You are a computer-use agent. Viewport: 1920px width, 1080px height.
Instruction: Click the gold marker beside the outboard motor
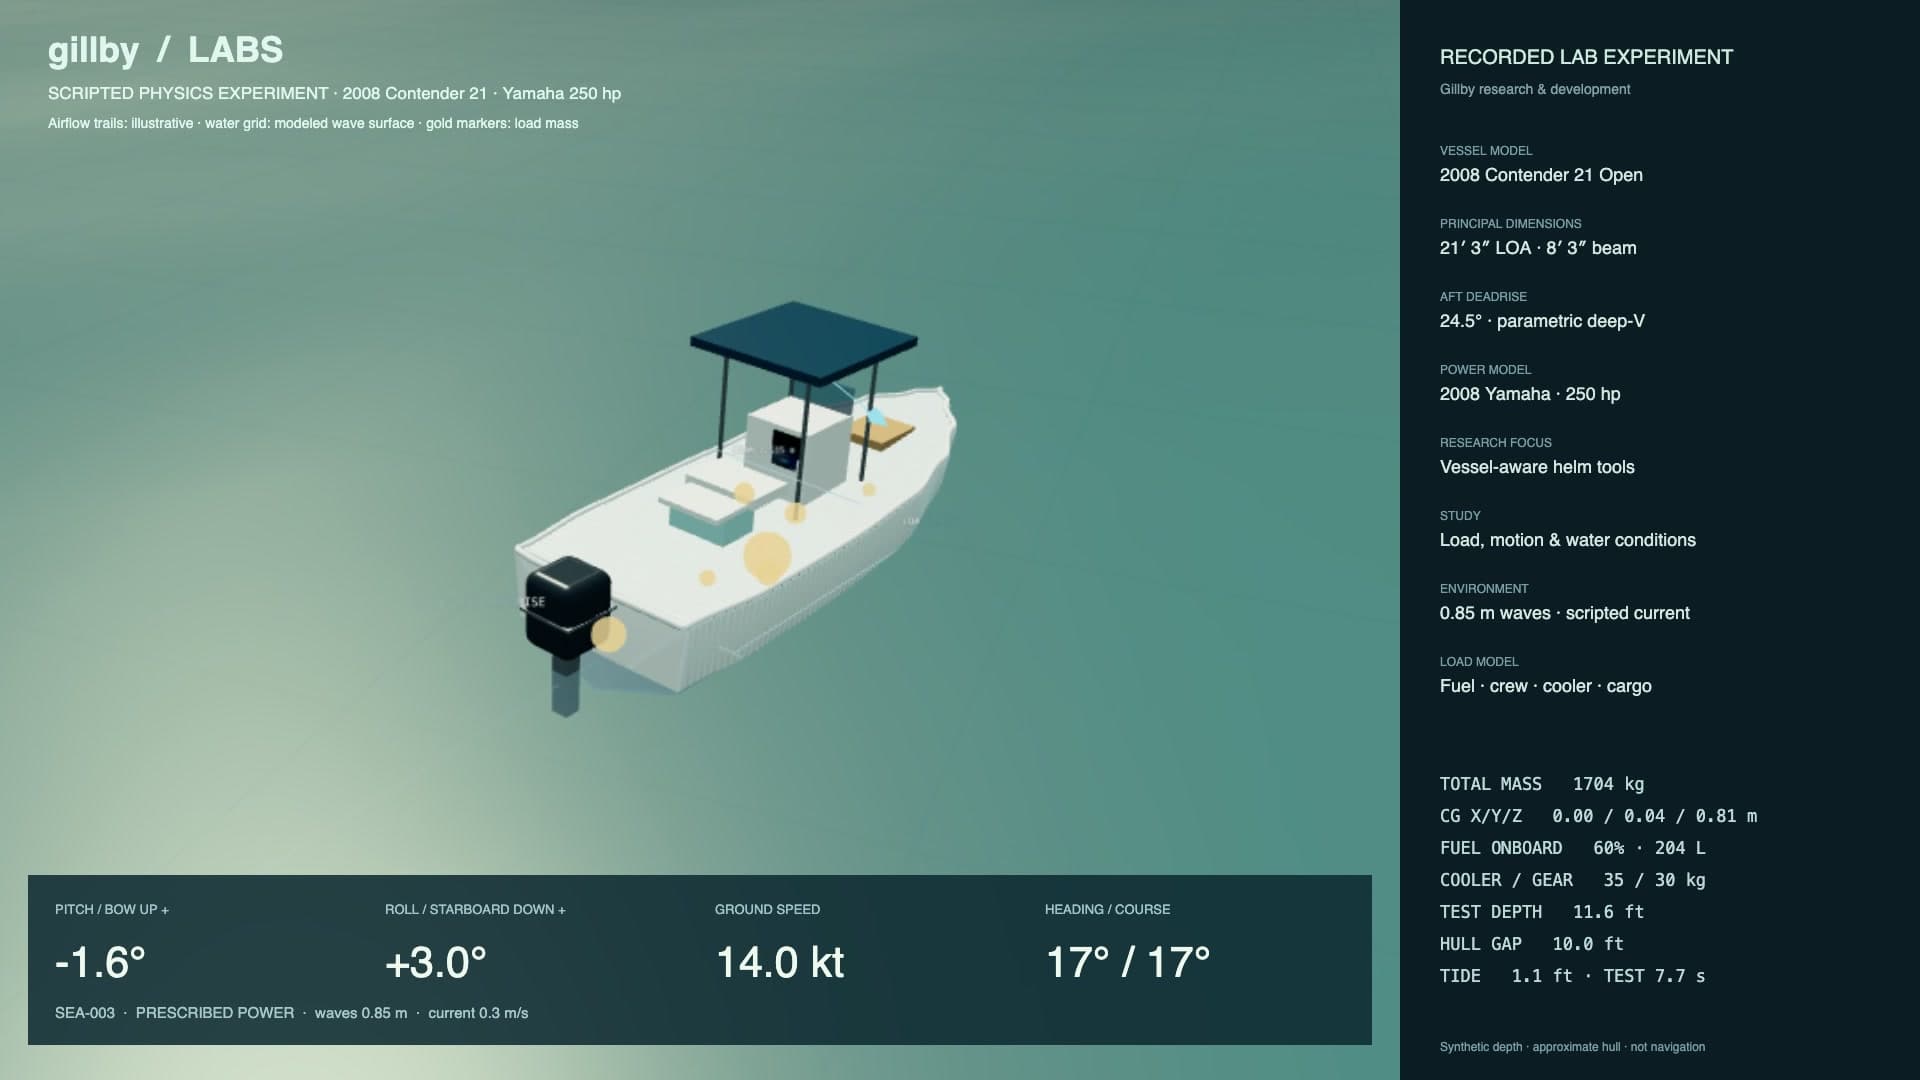(x=608, y=634)
